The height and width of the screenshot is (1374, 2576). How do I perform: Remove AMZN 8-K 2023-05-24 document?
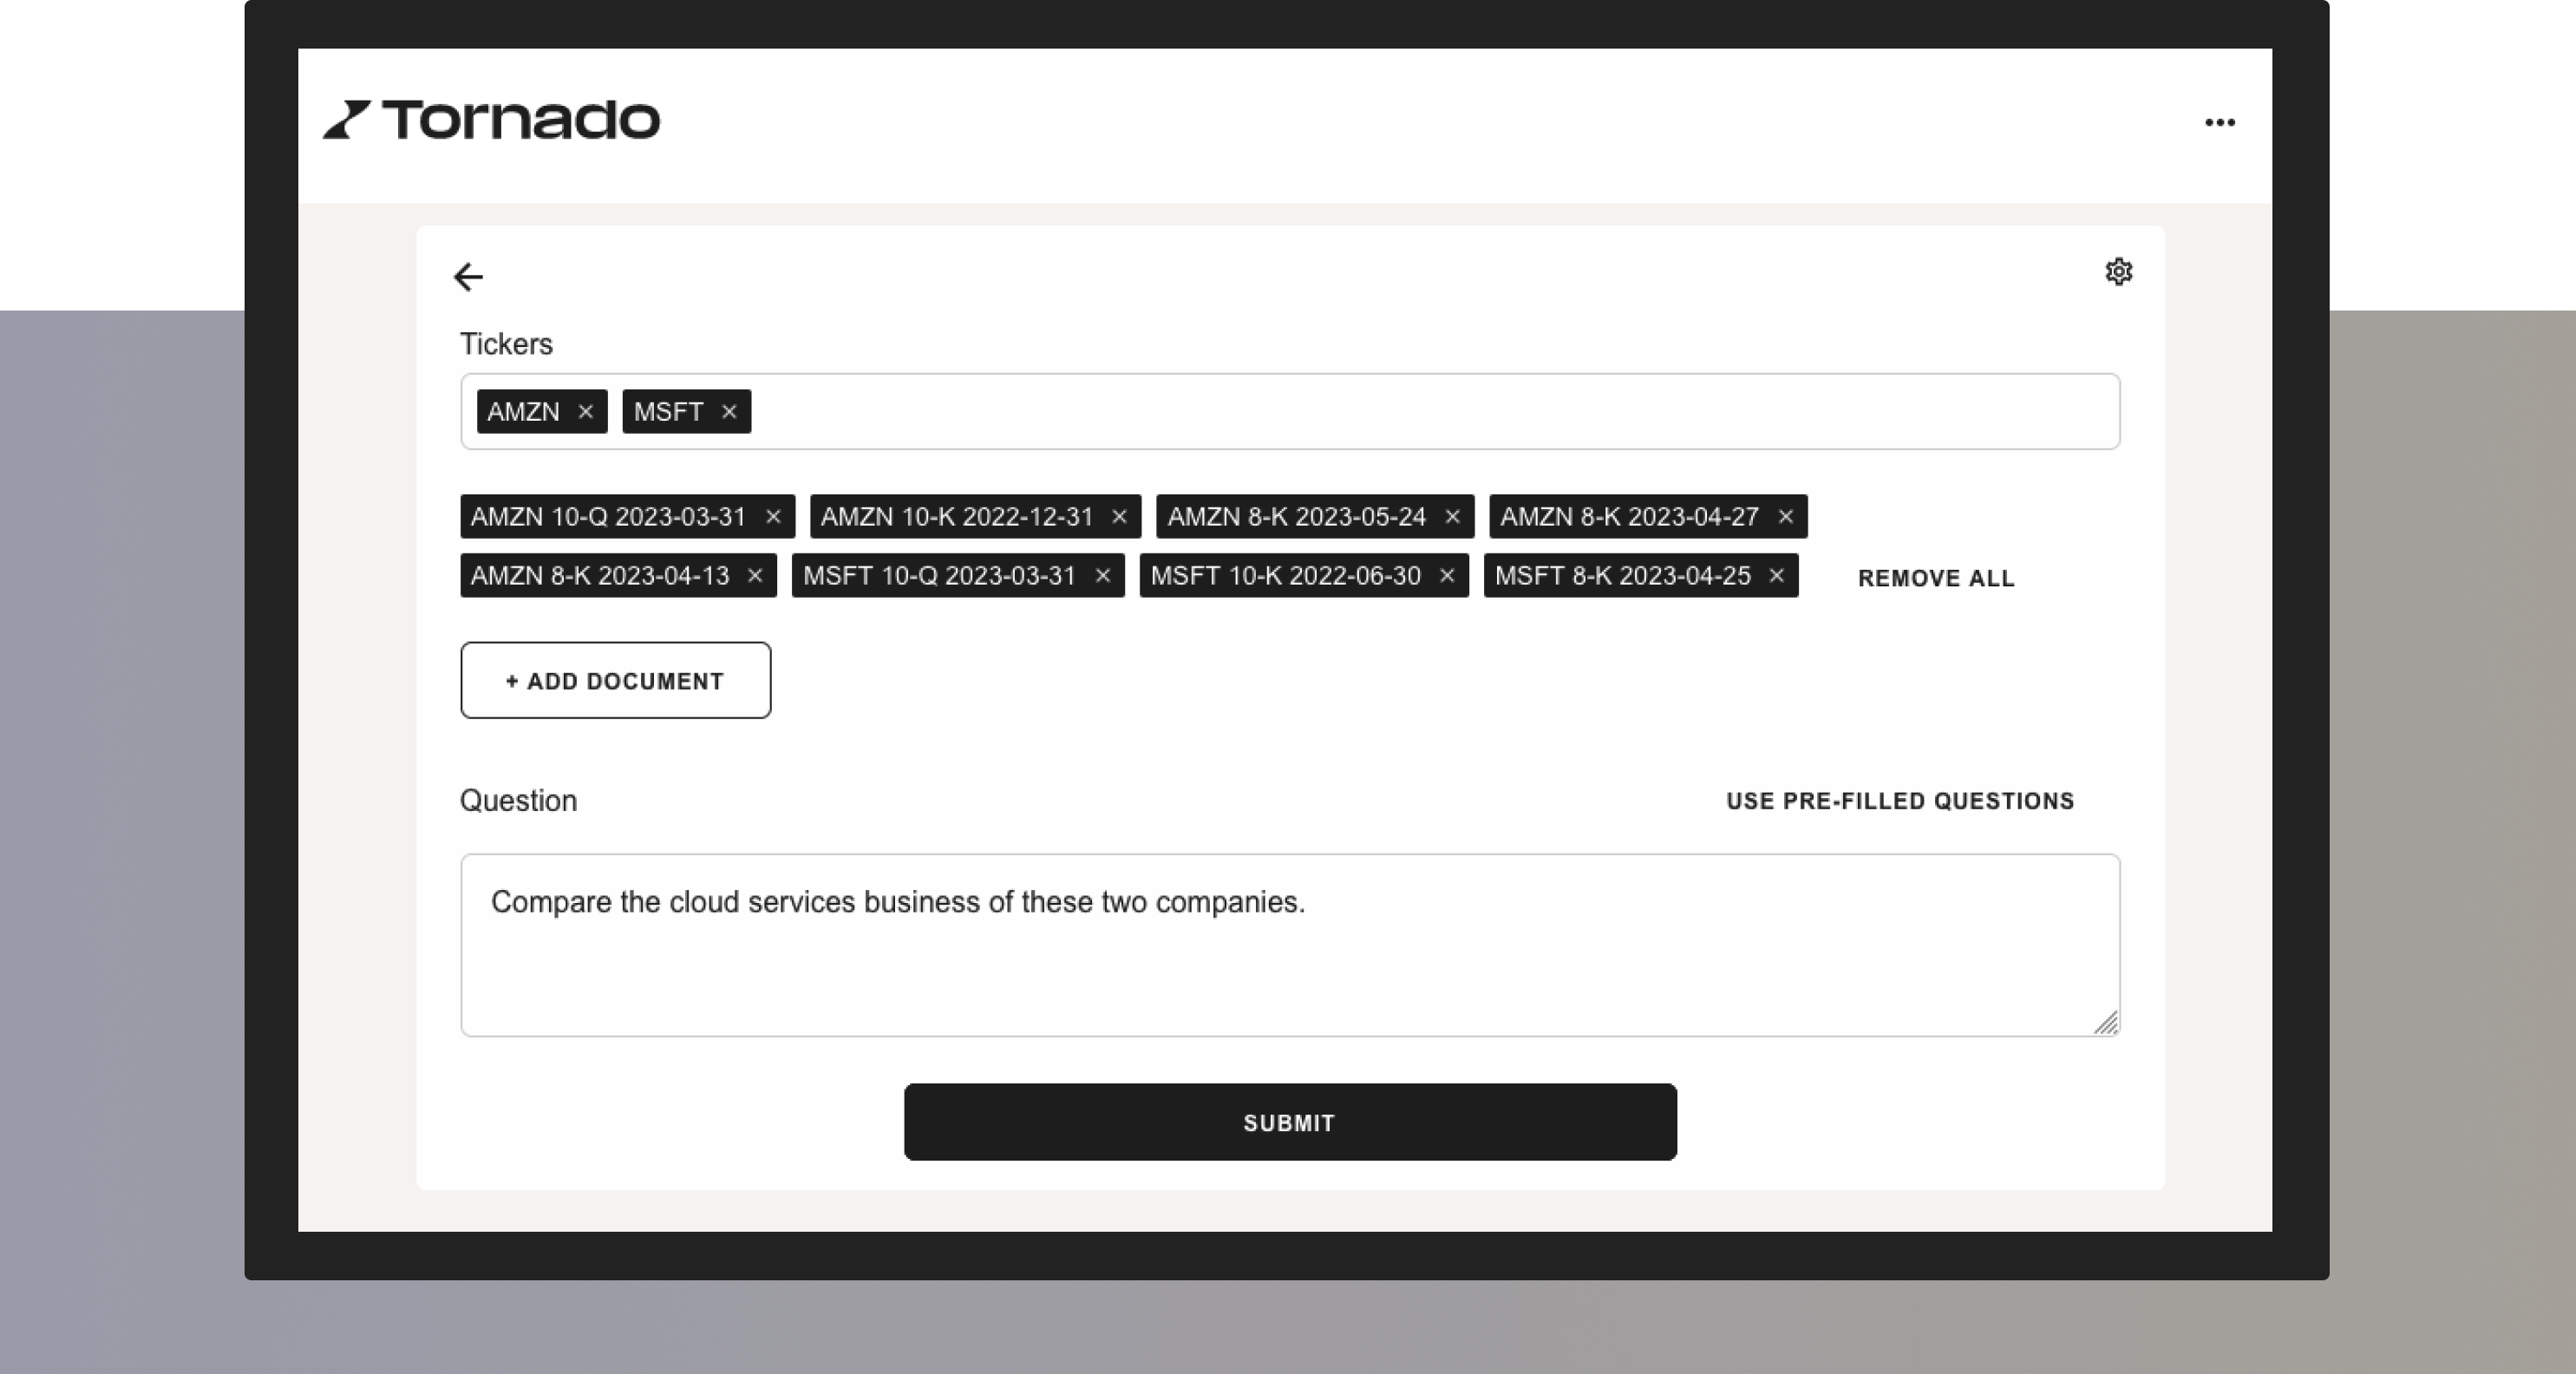1452,517
